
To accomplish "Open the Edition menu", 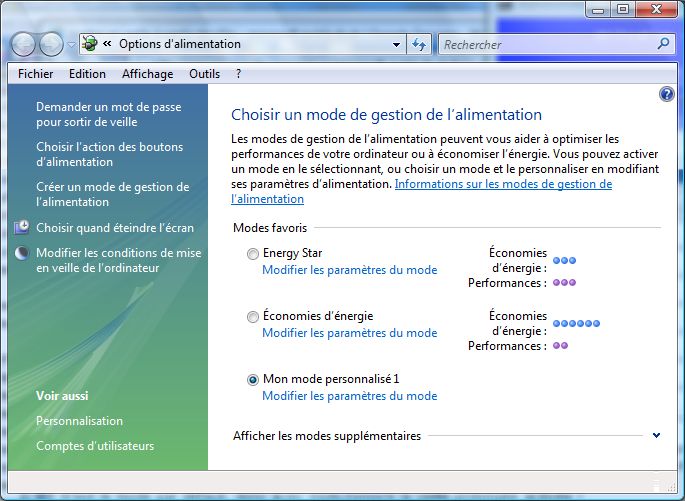I will [87, 74].
